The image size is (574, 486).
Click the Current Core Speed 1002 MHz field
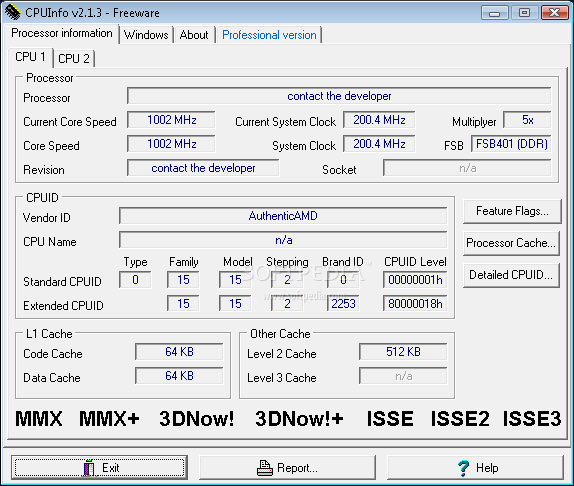[171, 120]
